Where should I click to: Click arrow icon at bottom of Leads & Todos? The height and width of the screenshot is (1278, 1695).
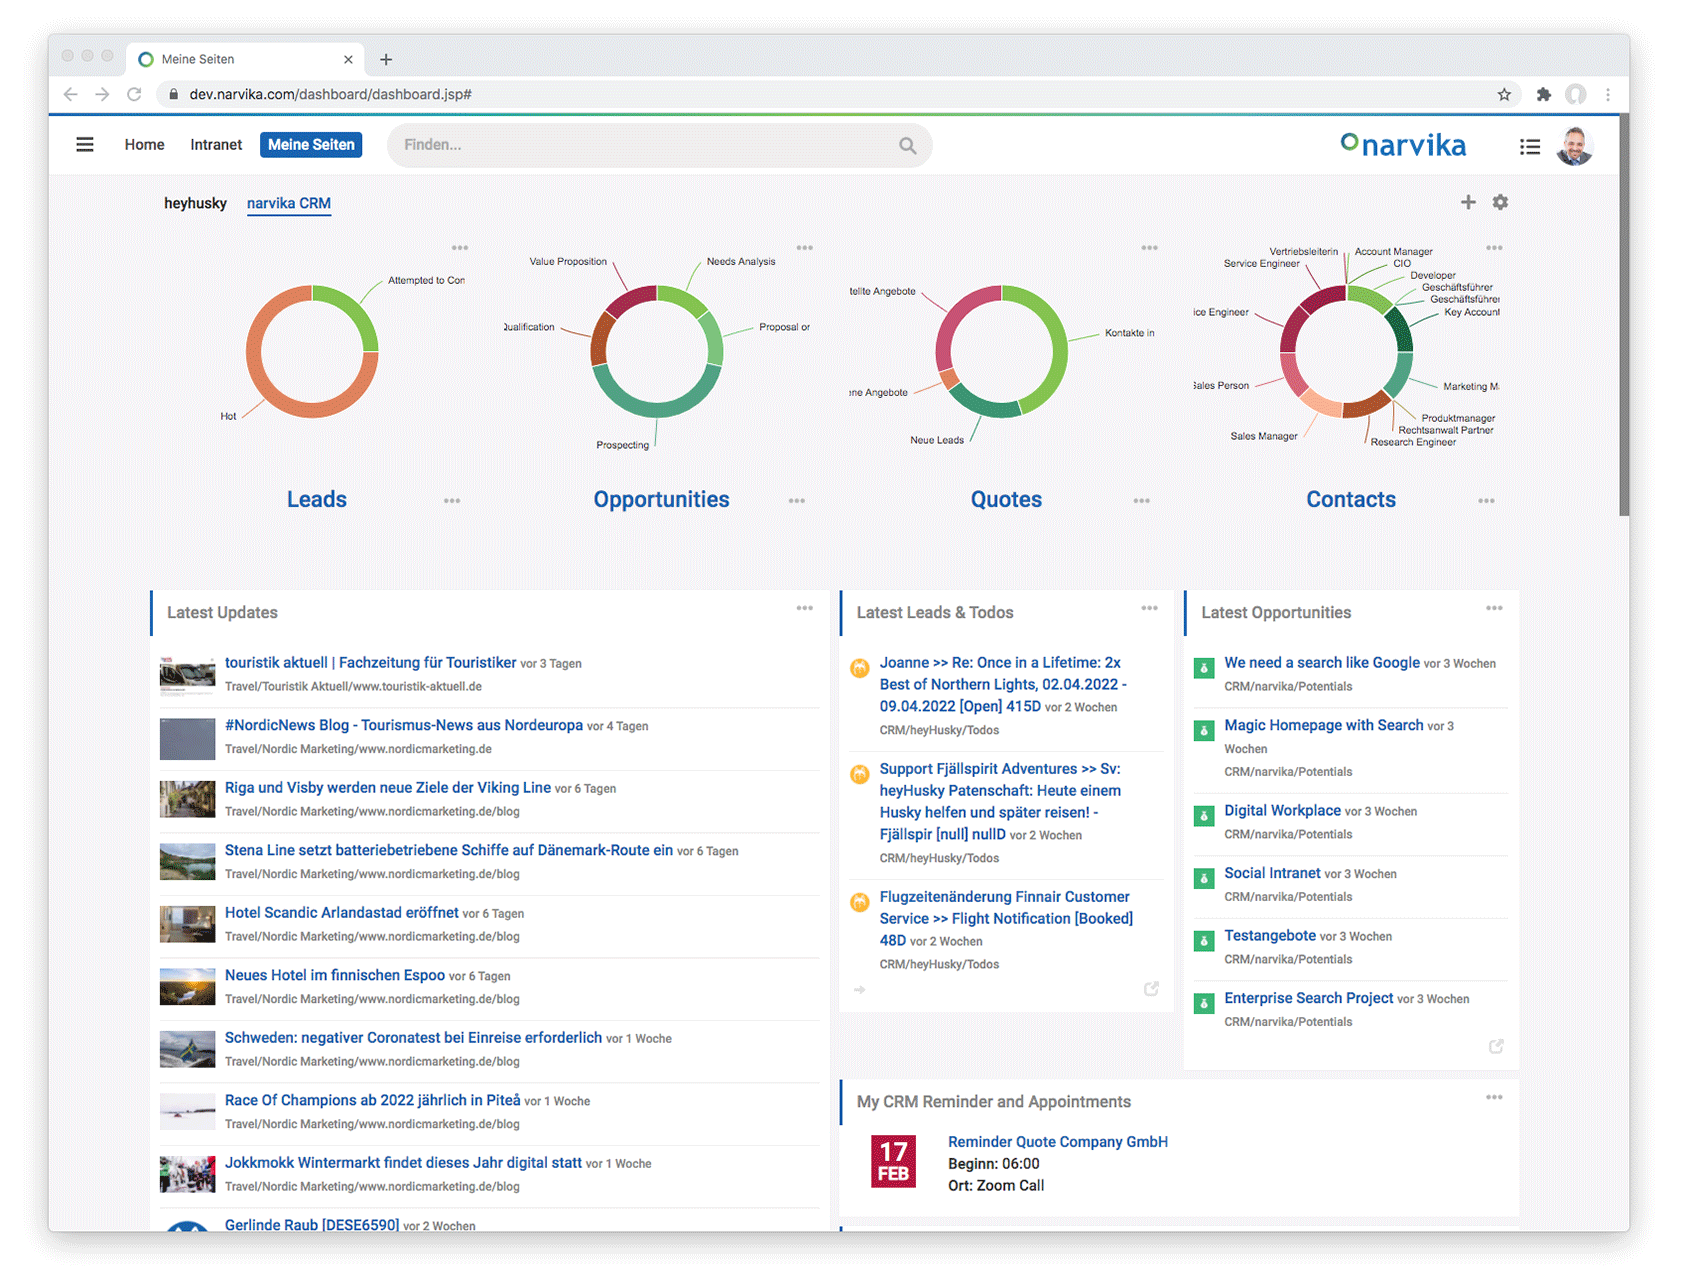point(860,990)
